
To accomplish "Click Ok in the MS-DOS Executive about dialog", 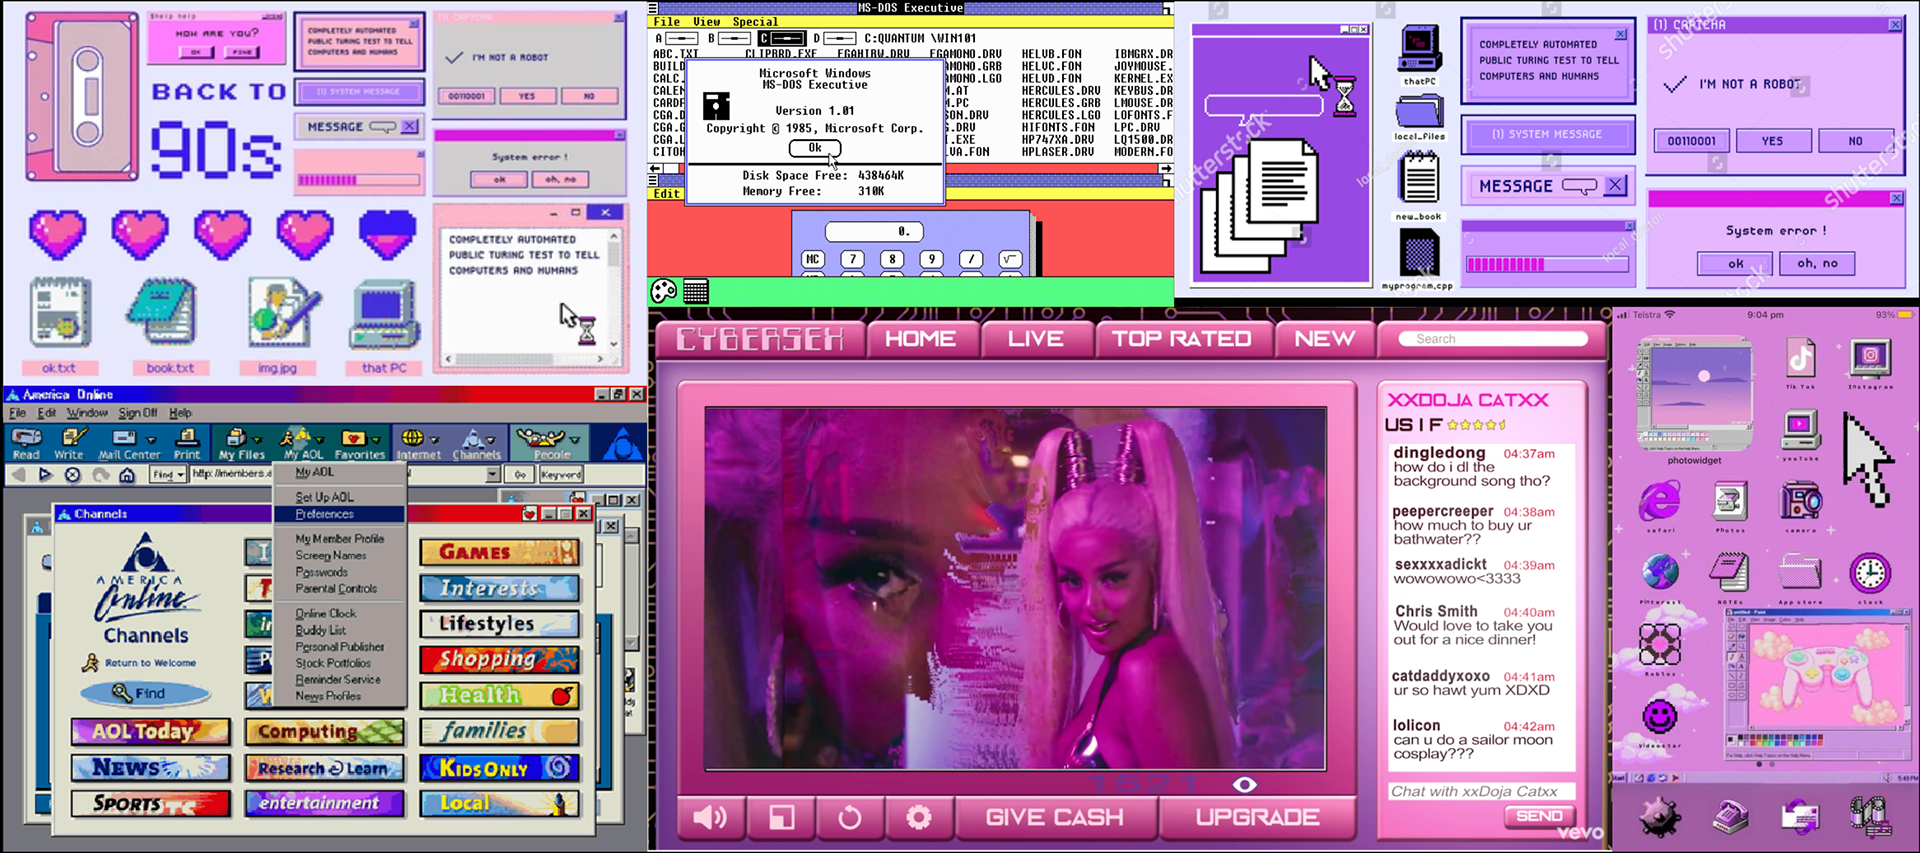I will coord(815,148).
